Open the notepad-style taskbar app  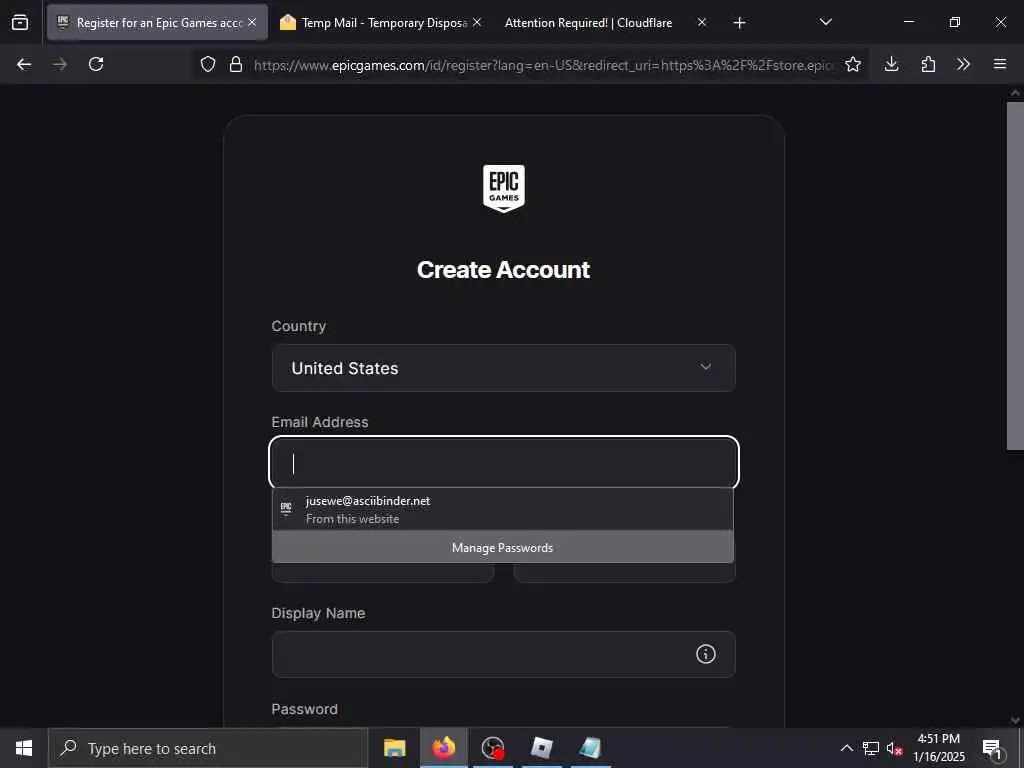coord(590,748)
